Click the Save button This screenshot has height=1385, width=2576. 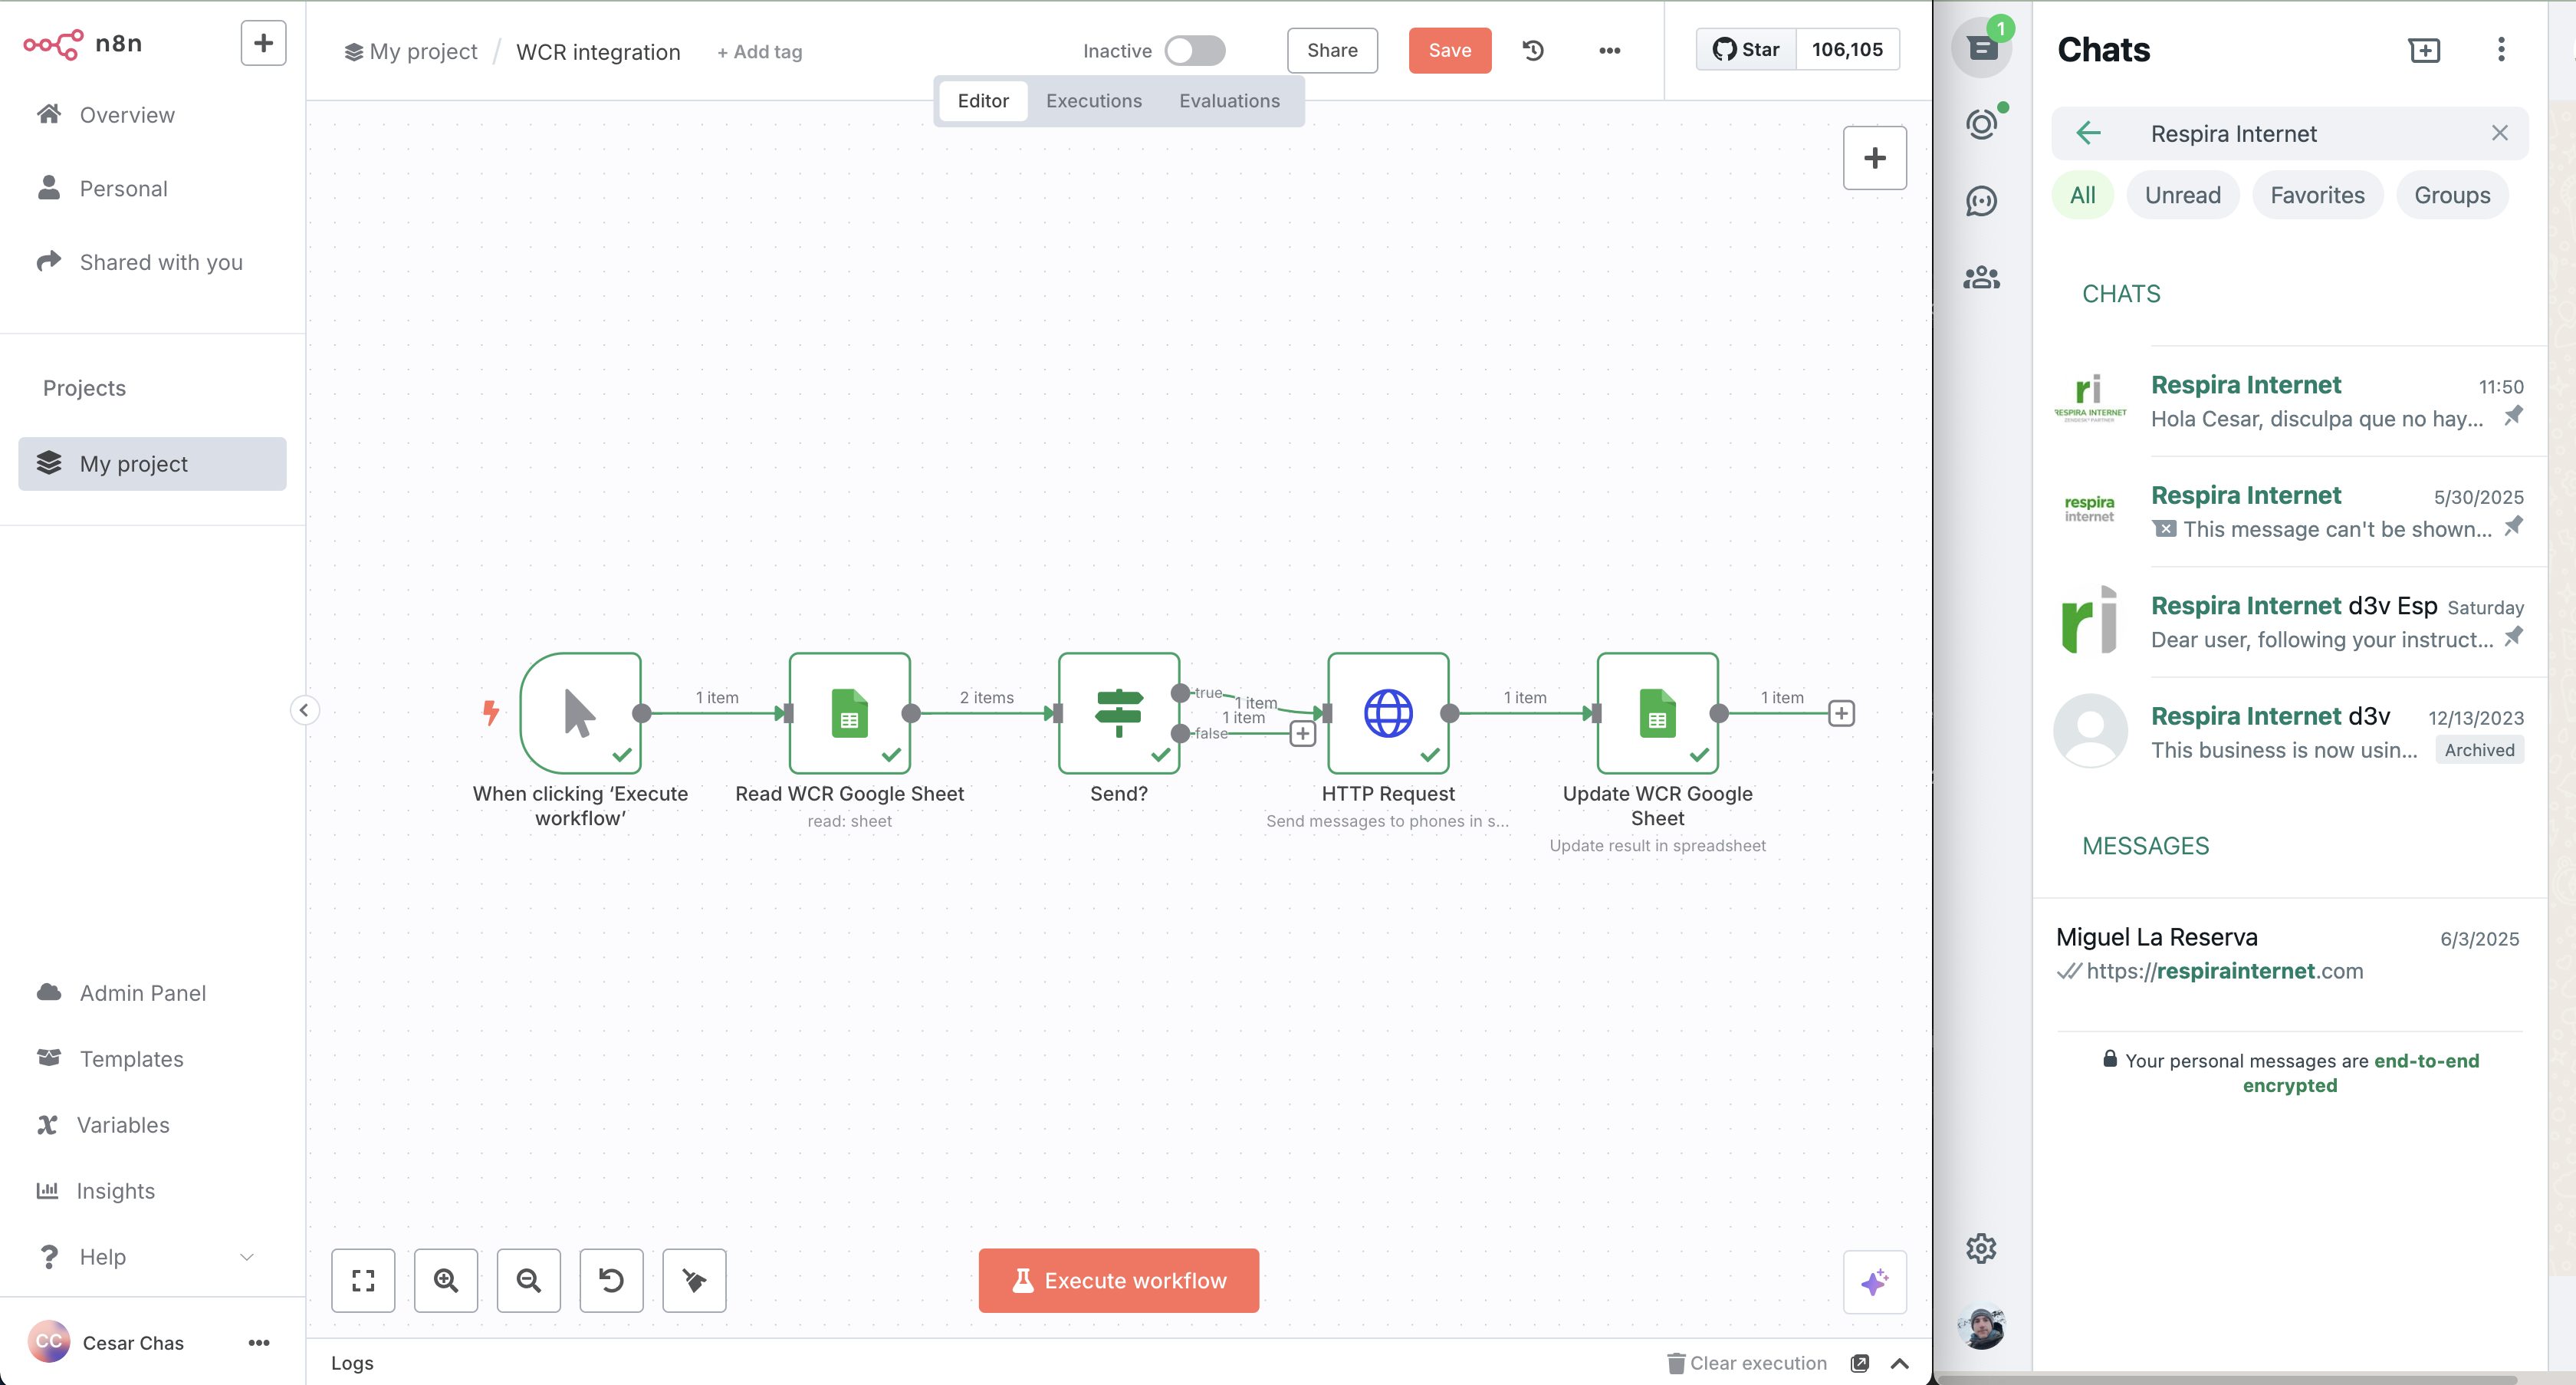click(1449, 50)
